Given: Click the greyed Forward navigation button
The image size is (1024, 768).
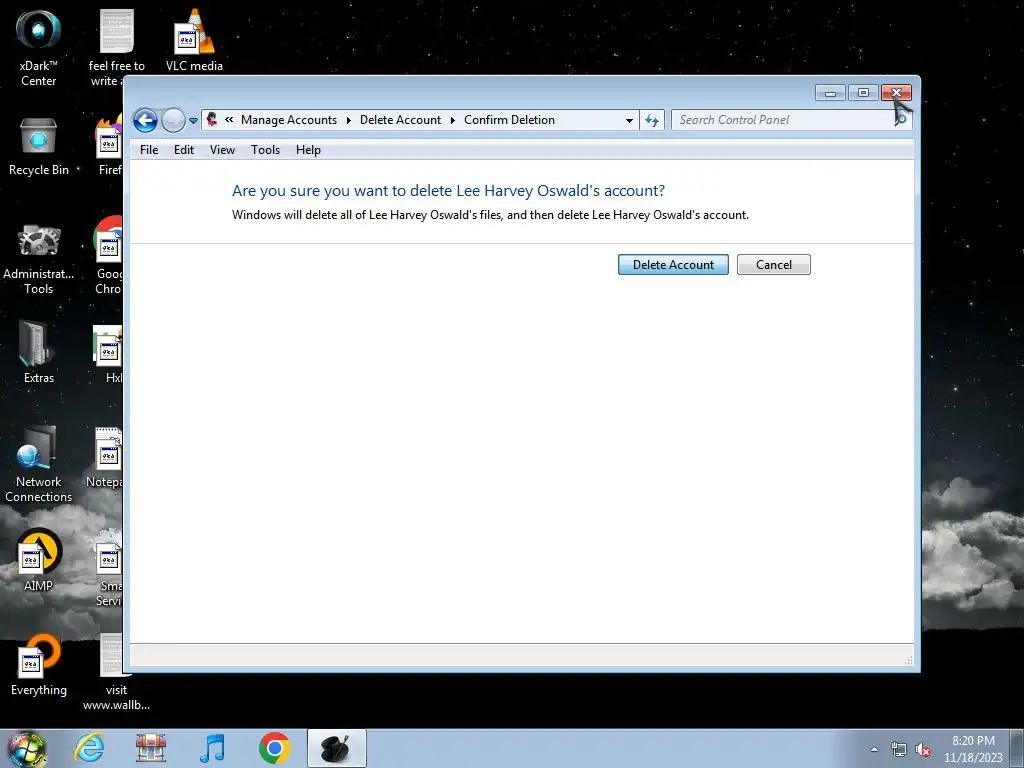Looking at the screenshot, I should 173,120.
